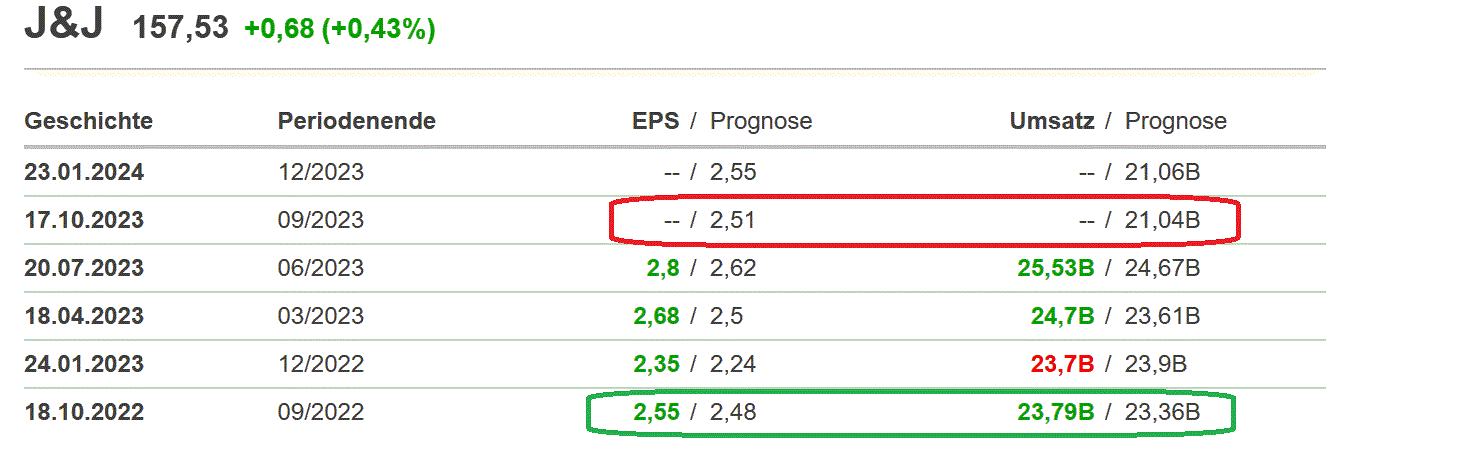Select the 18.10.2022 earnings date
Image resolution: width=1463 pixels, height=453 pixels.
click(84, 412)
